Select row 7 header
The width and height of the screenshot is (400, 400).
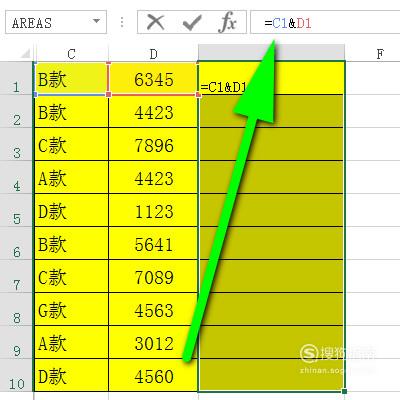pos(16,276)
